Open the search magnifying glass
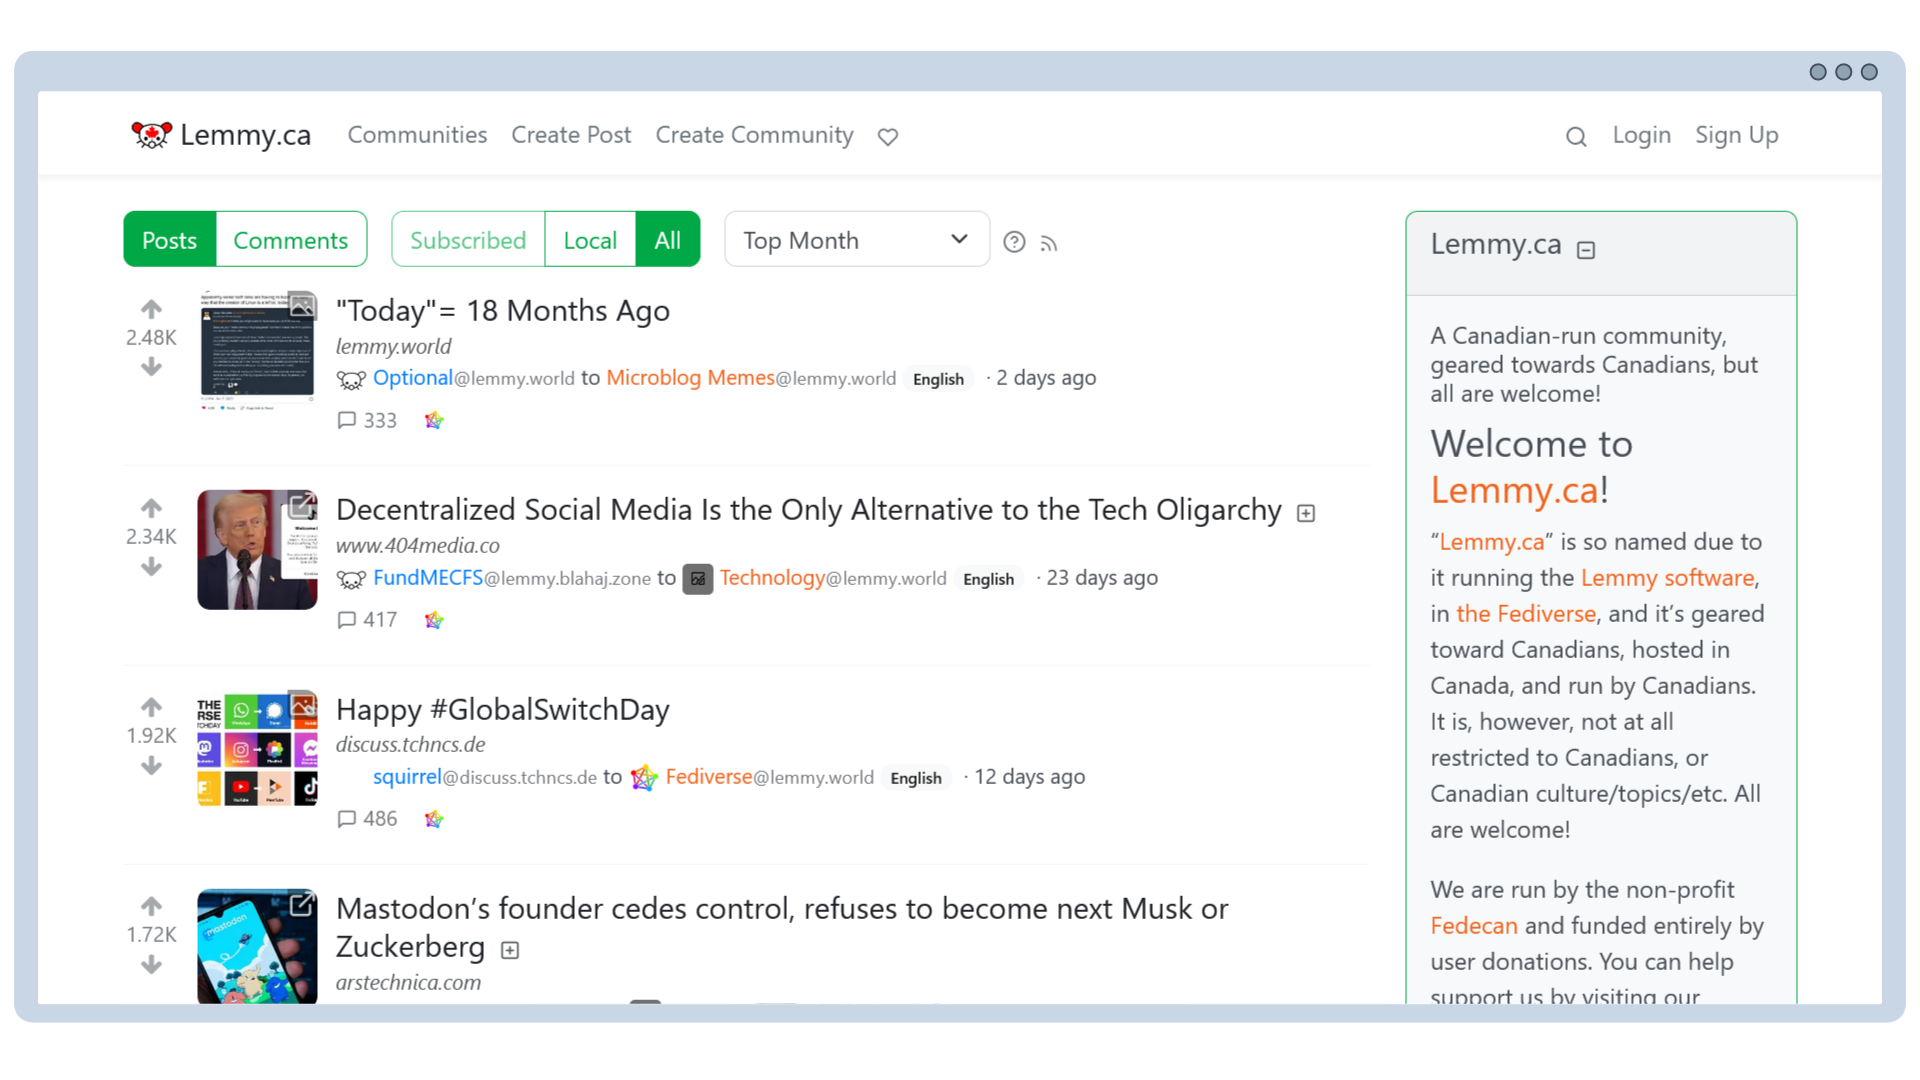This screenshot has width=1920, height=1080. [x=1576, y=136]
